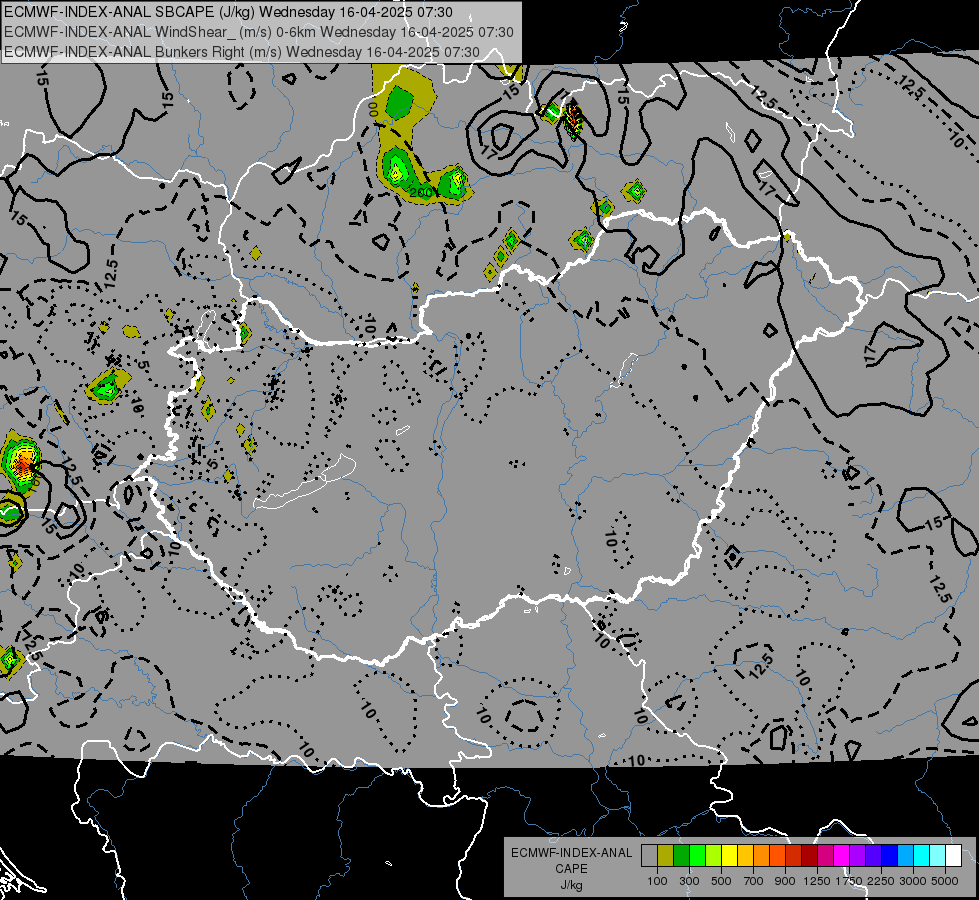
Task: Select the pure yellow legend swatch
Action: [729, 856]
